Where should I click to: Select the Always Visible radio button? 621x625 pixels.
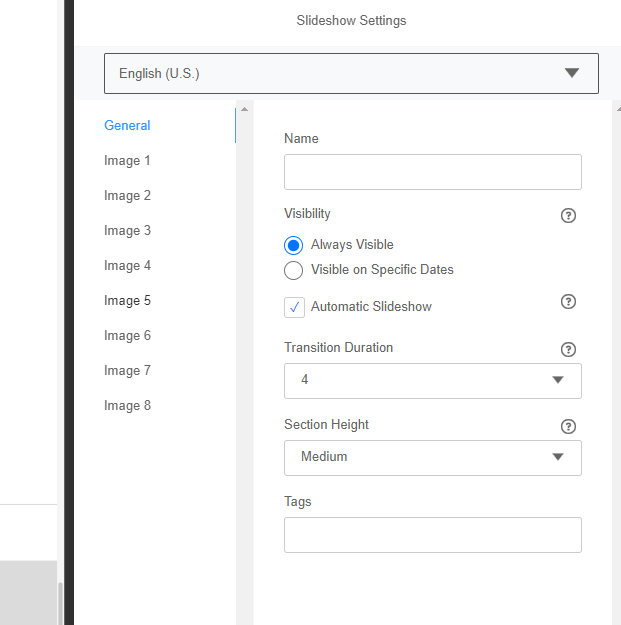[294, 245]
